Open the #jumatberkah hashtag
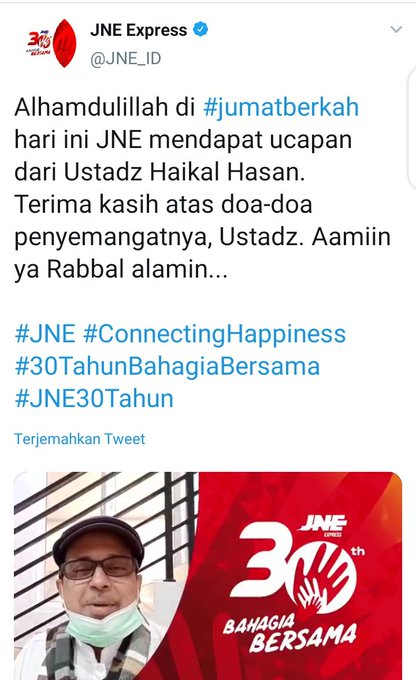This screenshot has height=680, width=416. (x=281, y=107)
